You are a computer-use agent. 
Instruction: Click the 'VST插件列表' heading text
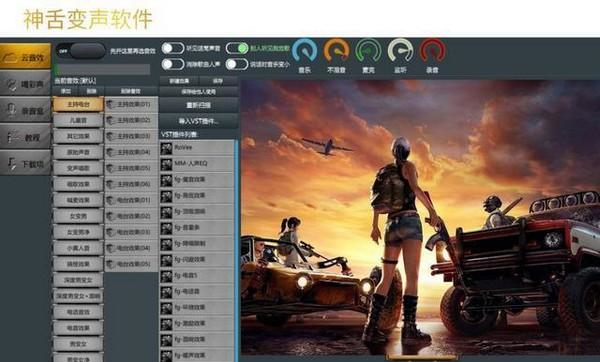(179, 134)
